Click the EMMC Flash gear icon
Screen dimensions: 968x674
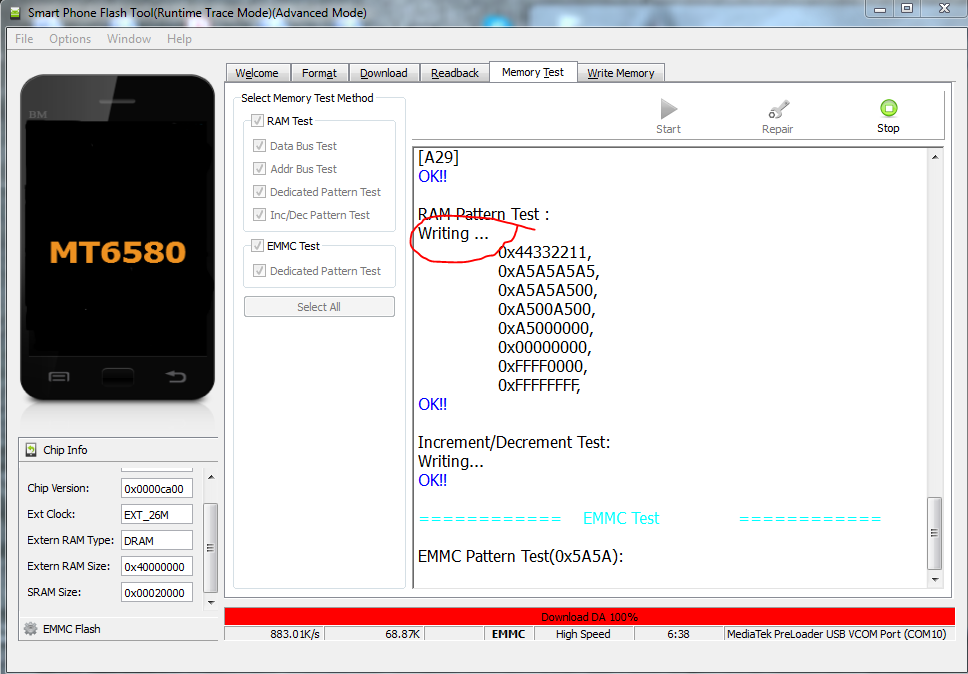30,629
